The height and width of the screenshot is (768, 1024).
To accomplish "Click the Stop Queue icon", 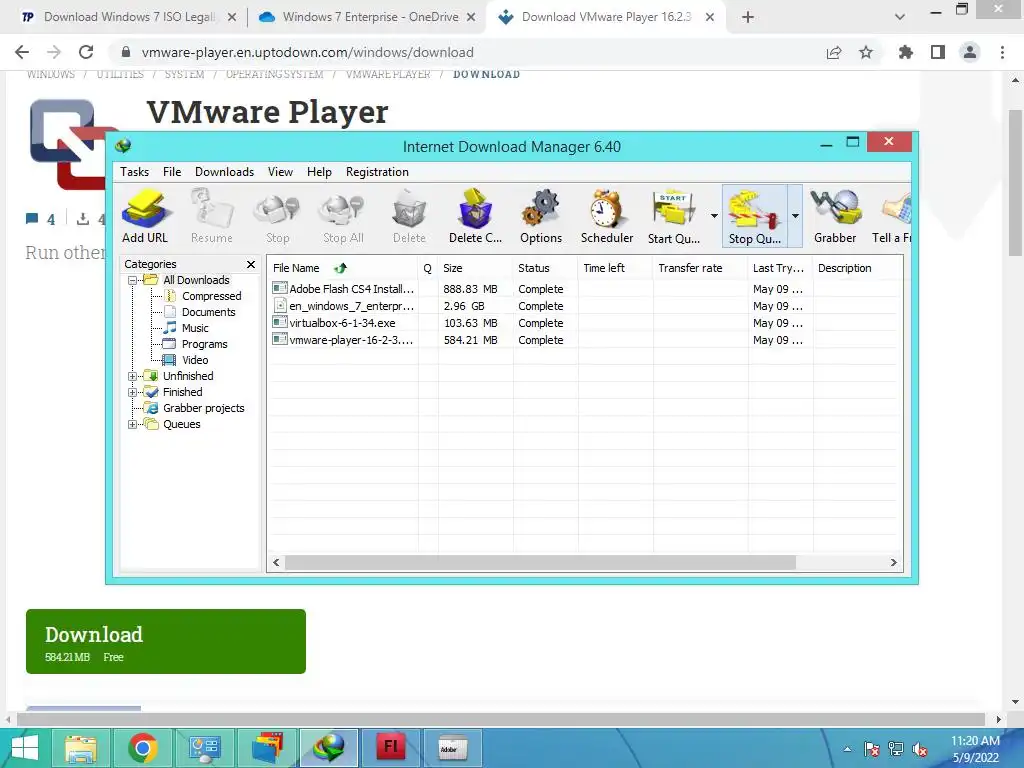I will (x=754, y=216).
